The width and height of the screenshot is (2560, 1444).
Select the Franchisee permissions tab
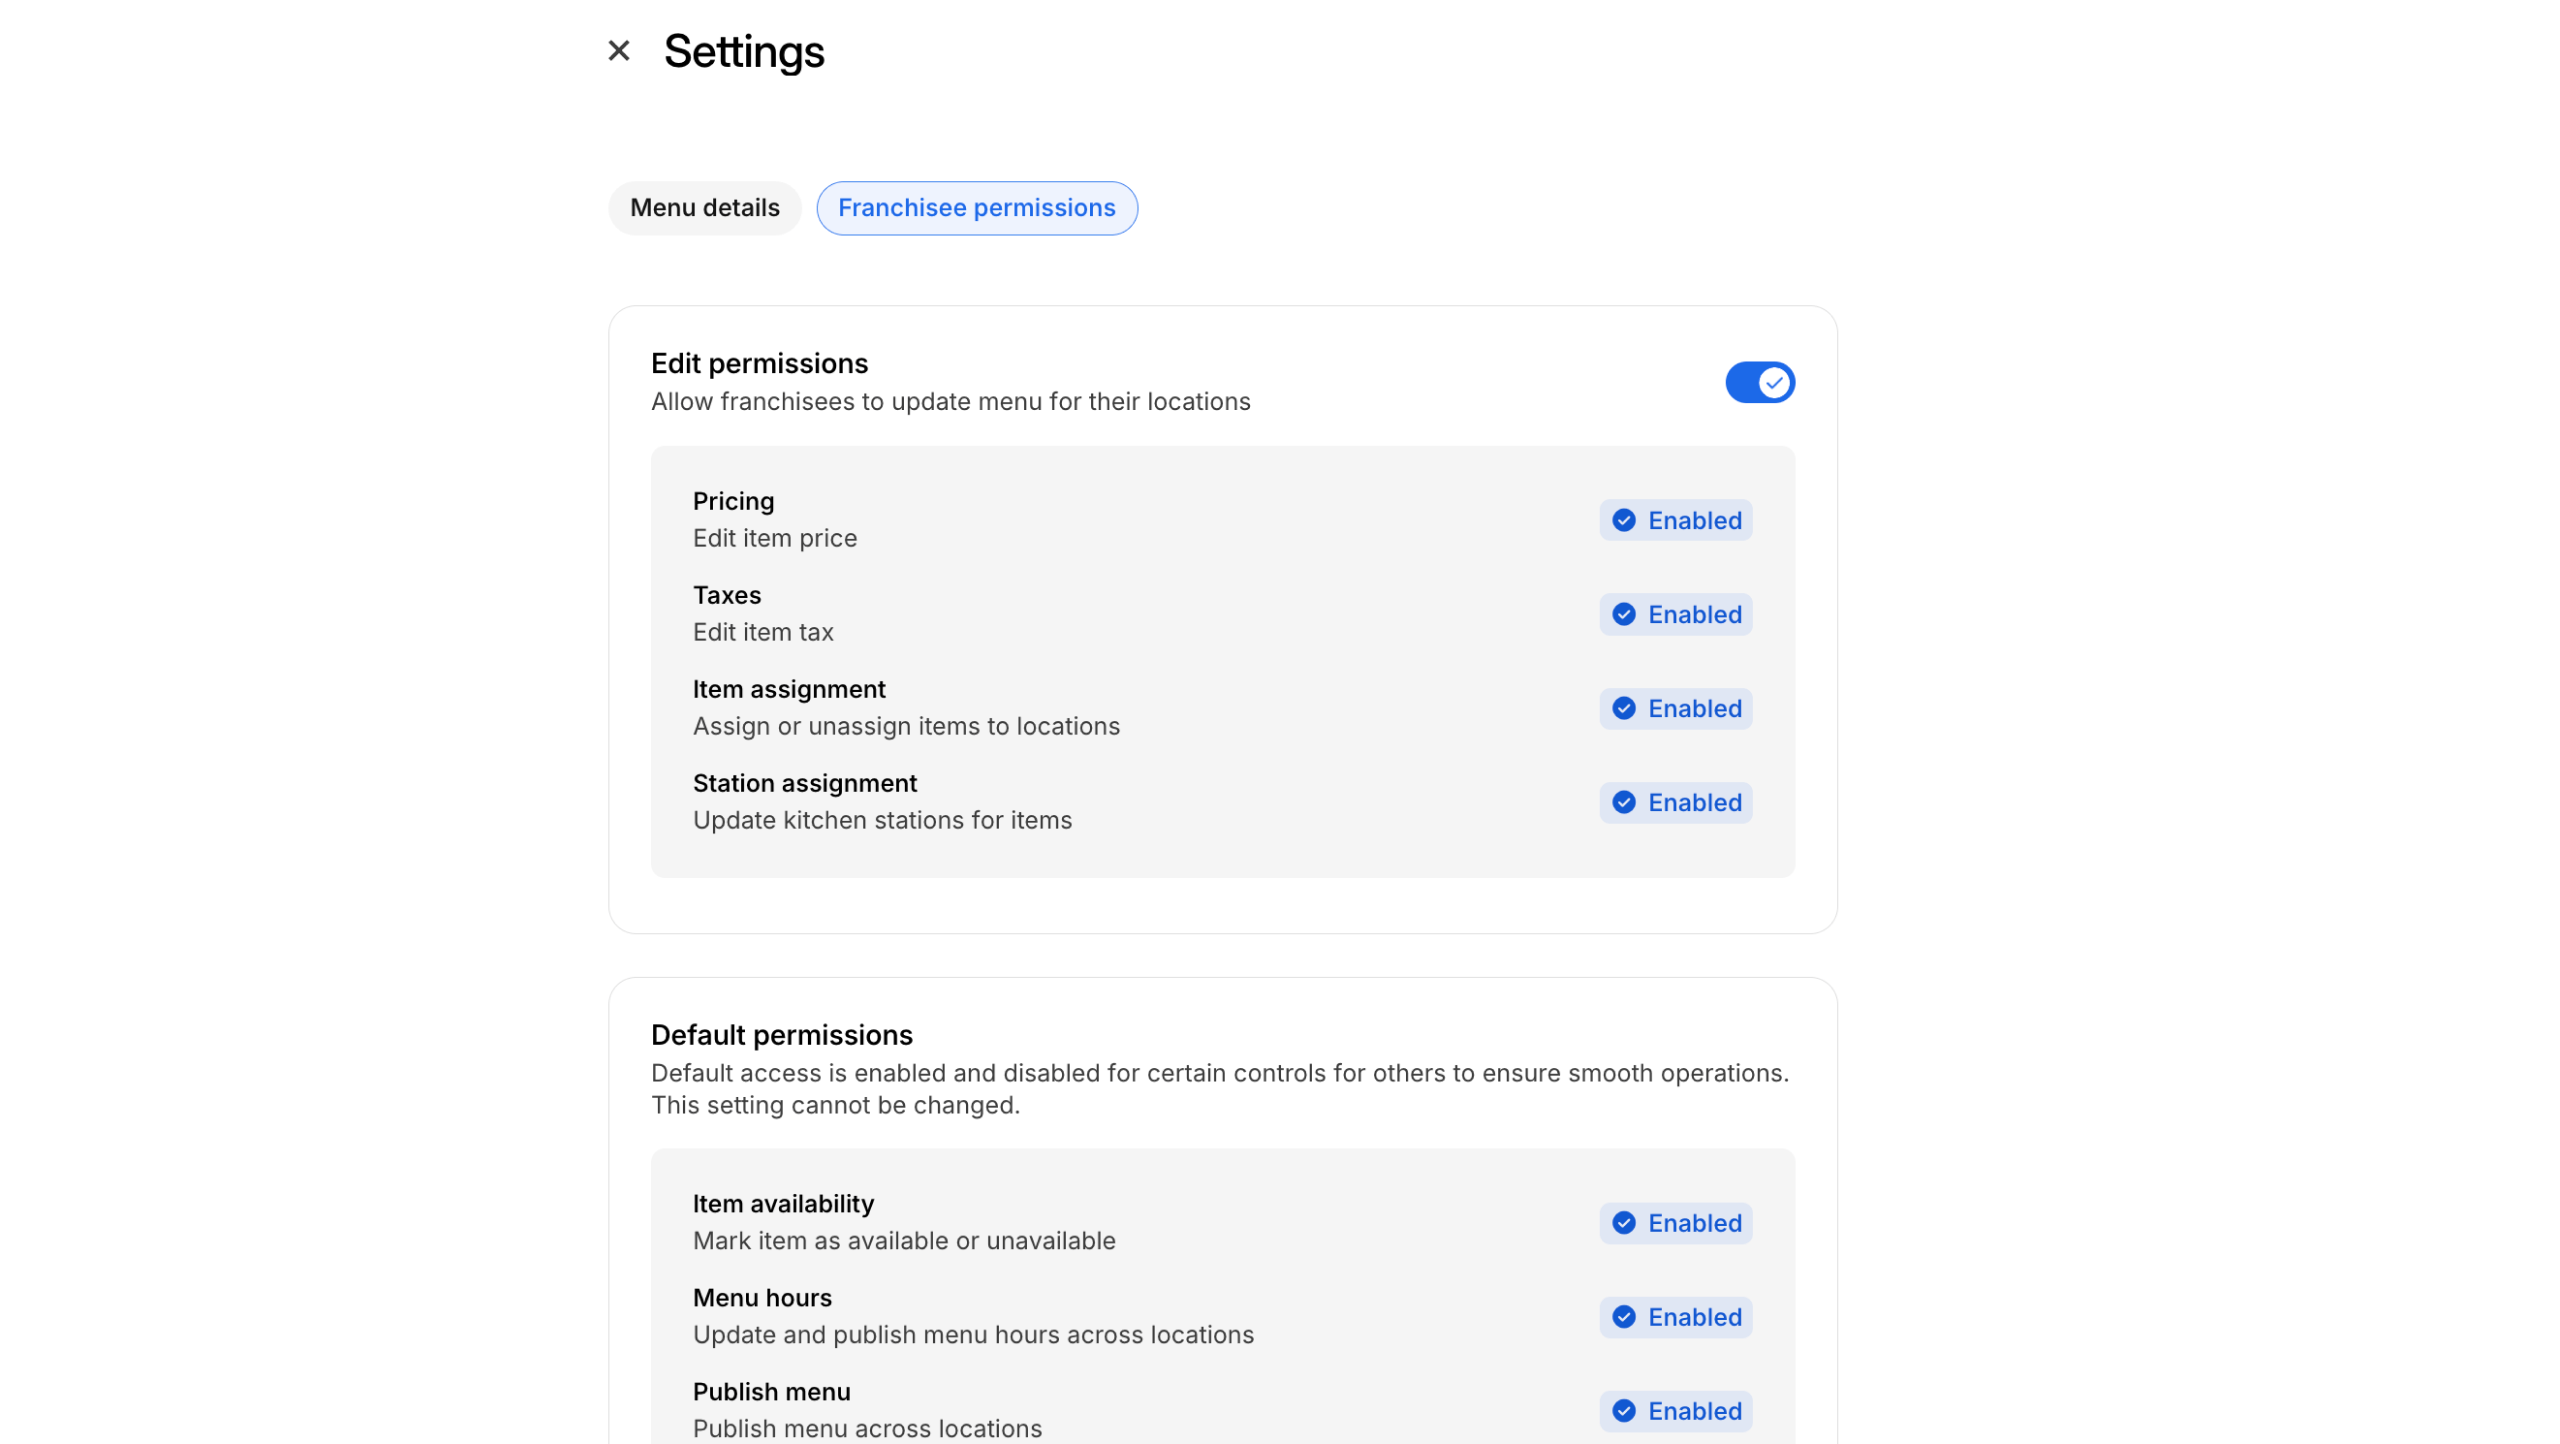click(x=976, y=208)
